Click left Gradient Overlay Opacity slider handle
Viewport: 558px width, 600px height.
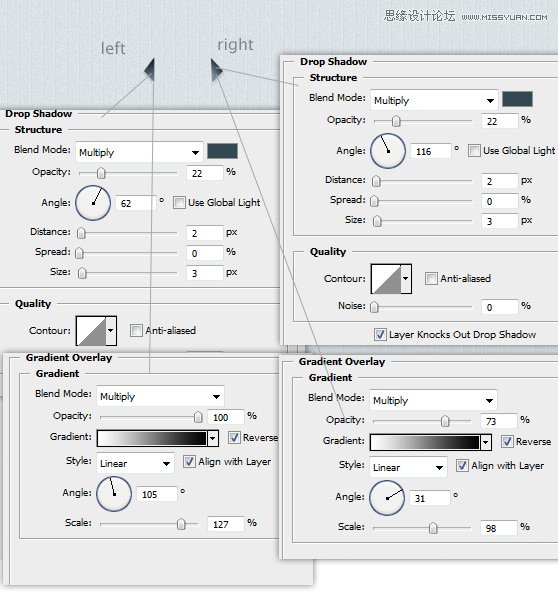pos(198,417)
